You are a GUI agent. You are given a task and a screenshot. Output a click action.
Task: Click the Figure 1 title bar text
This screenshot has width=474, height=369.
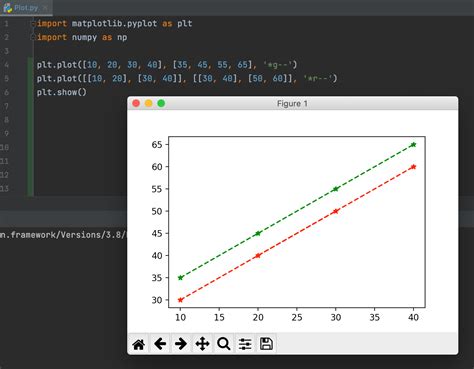(292, 104)
